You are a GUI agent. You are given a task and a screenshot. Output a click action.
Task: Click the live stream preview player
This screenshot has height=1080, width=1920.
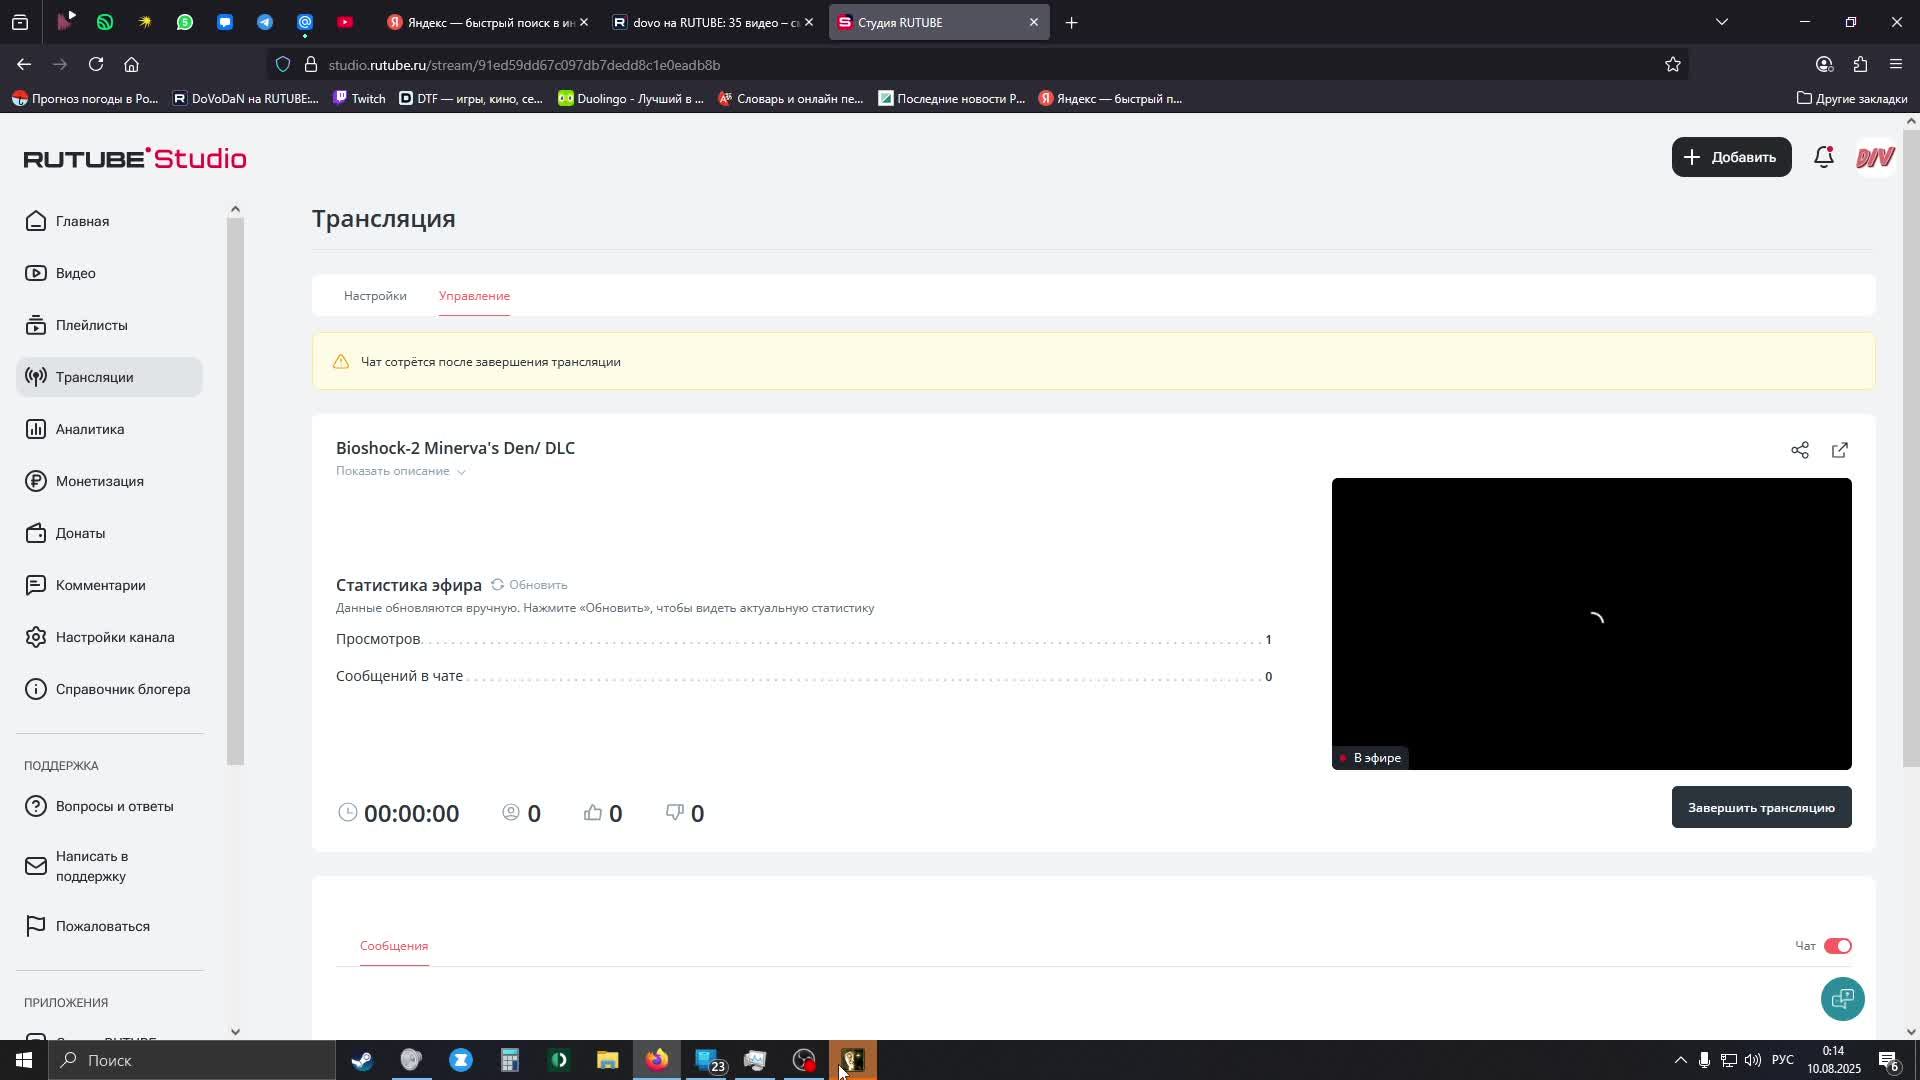coord(1590,622)
